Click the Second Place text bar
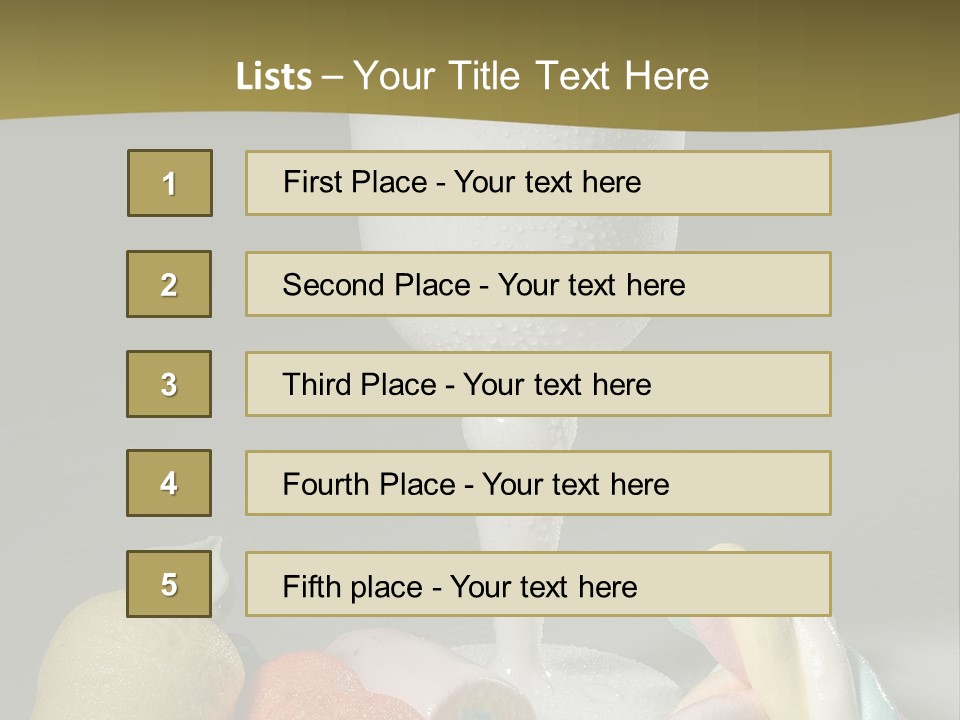Image resolution: width=960 pixels, height=720 pixels. click(538, 284)
